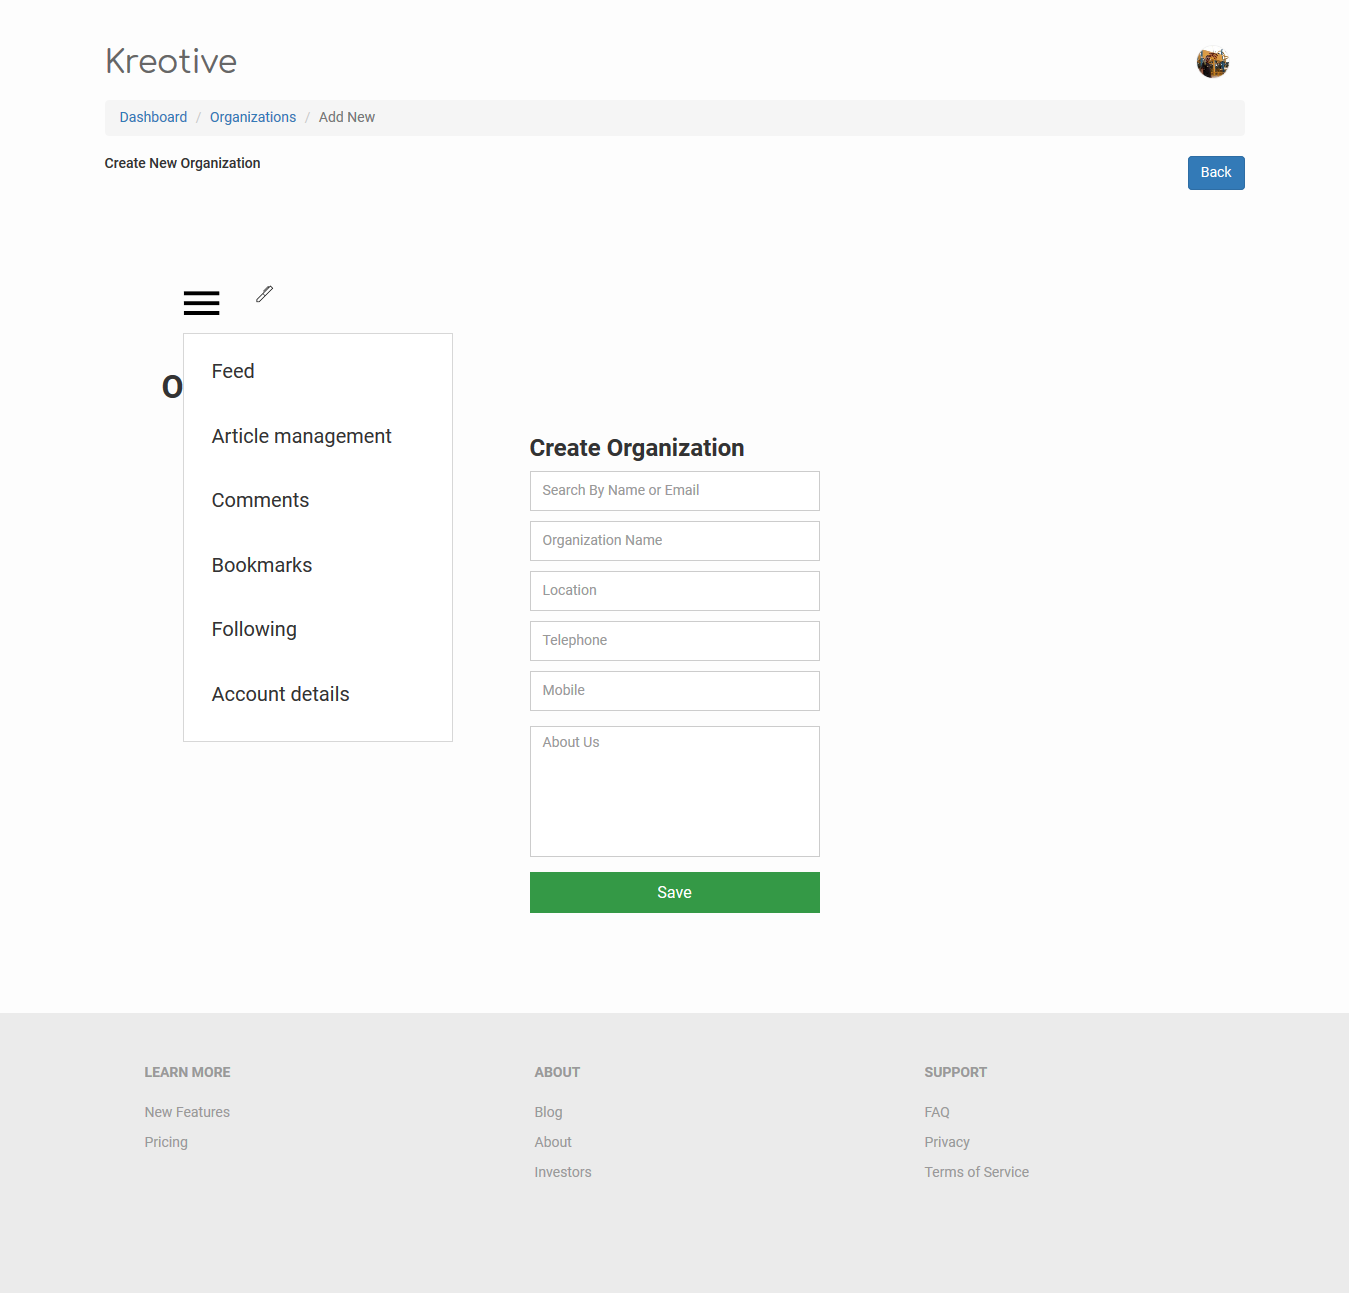
Task: Click the green Save button
Action: [674, 892]
